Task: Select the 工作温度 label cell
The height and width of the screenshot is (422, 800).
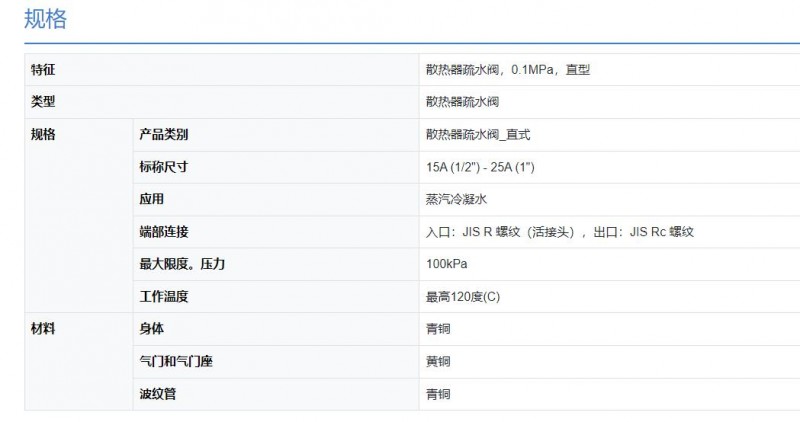Action: [x=276, y=296]
